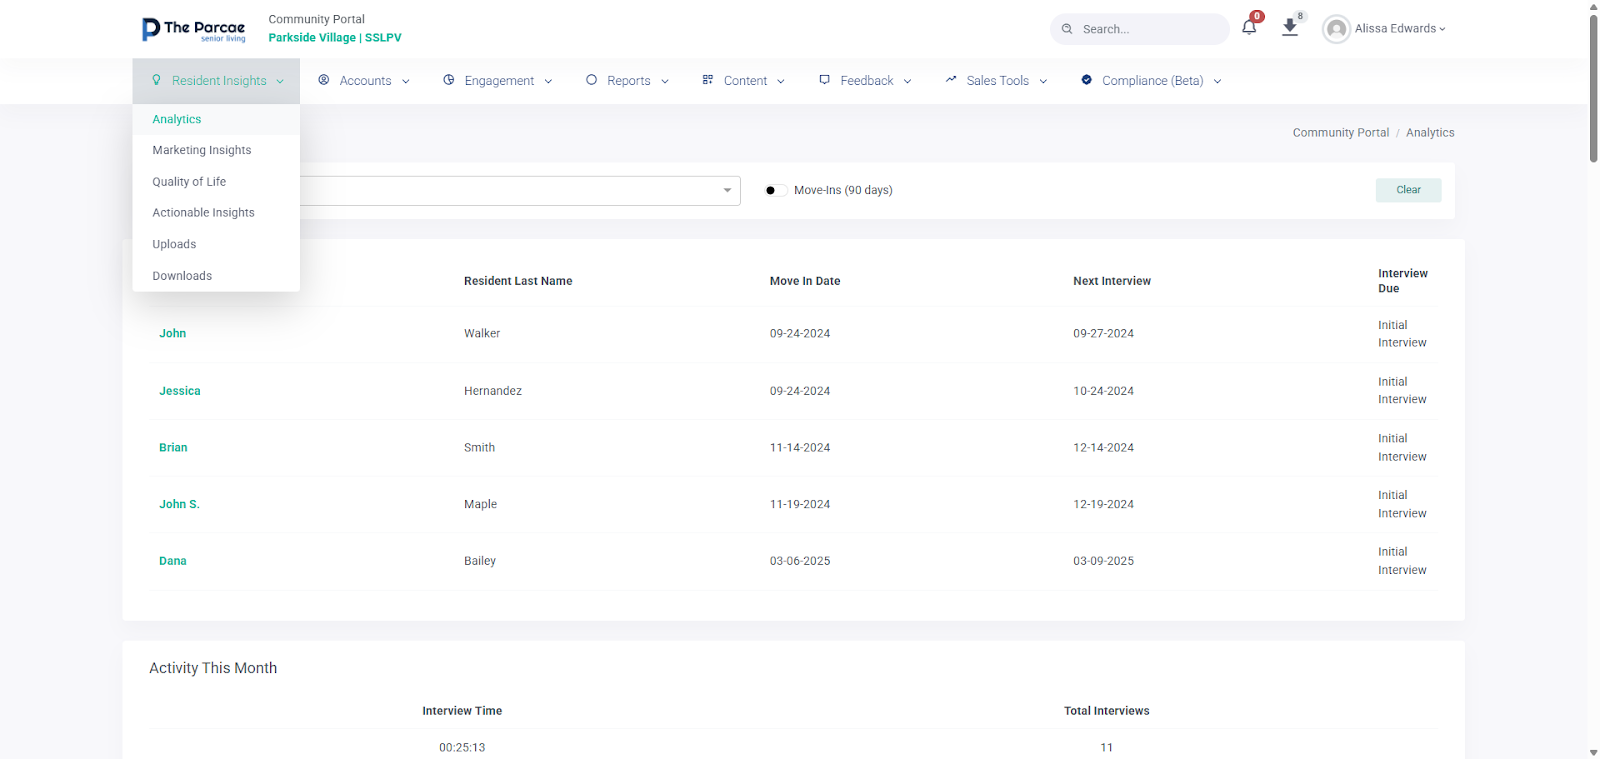
Task: Click the Parcae senior living logo
Action: 194,30
